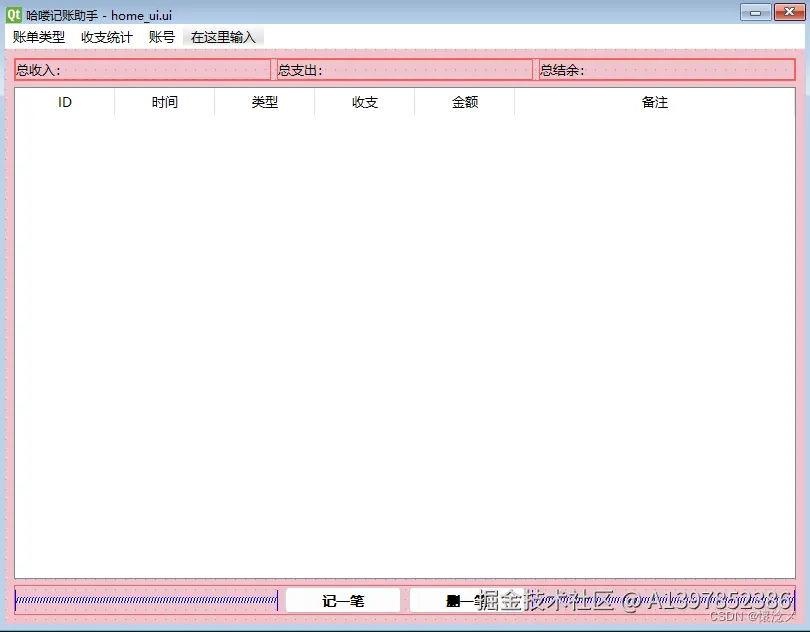
Task: Select the 备注 column header
Action: point(654,102)
